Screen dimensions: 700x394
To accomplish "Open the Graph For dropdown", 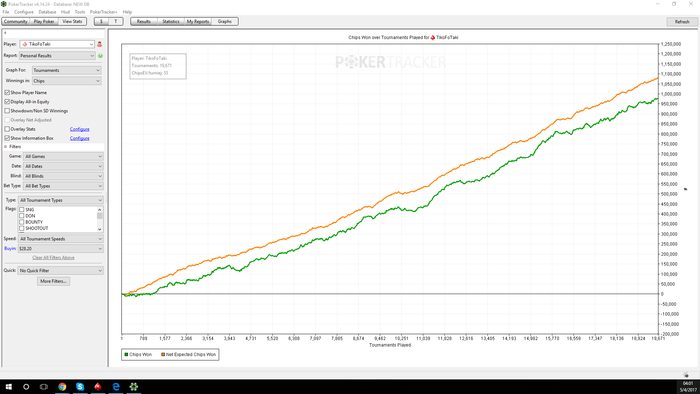I will [x=67, y=70].
